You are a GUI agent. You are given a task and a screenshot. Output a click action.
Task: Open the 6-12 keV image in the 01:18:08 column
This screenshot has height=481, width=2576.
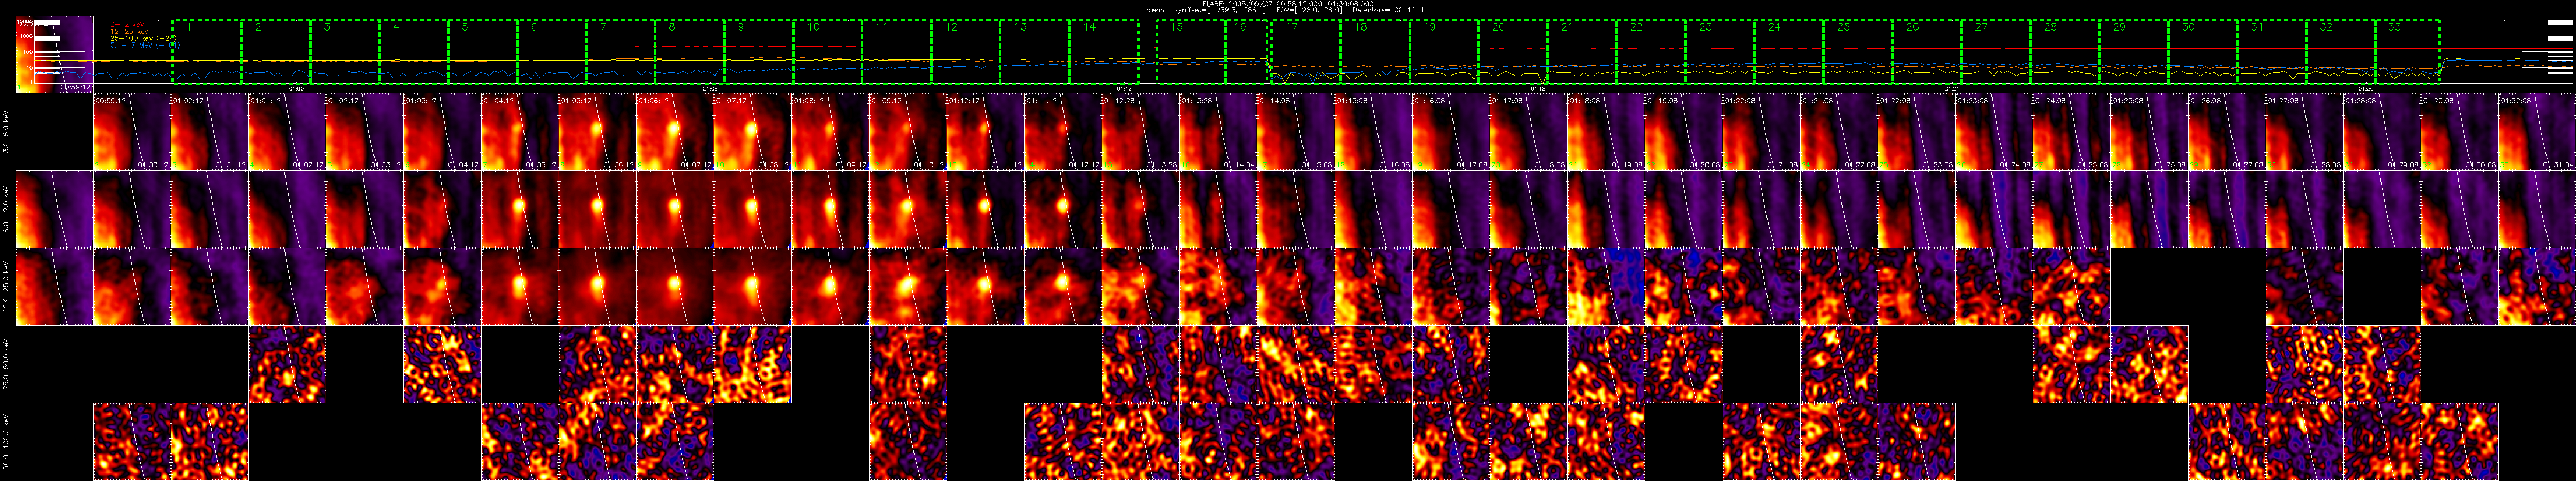[1605, 209]
